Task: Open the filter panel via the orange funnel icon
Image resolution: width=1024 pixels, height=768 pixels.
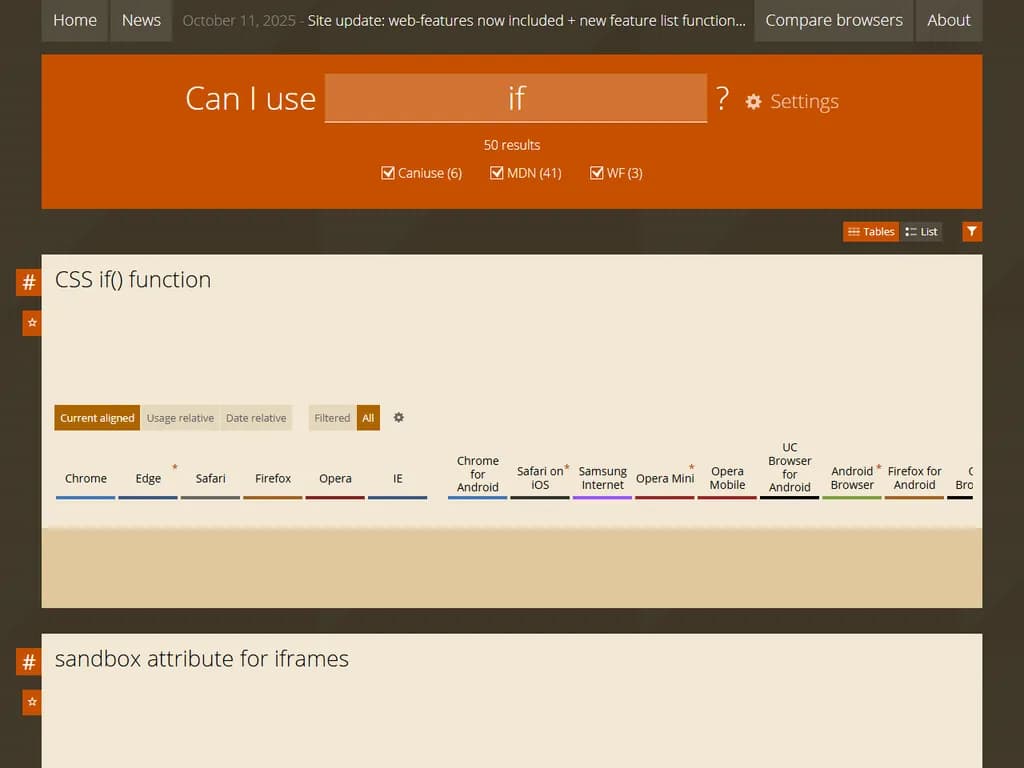Action: click(971, 231)
